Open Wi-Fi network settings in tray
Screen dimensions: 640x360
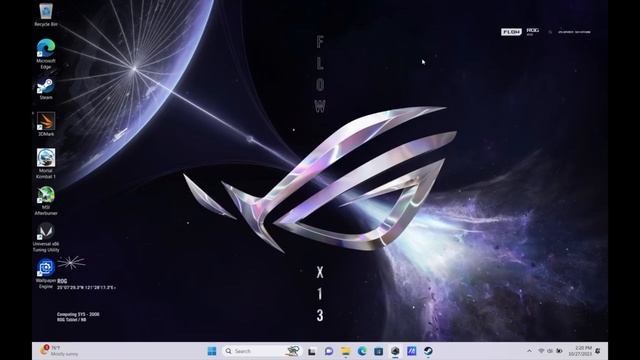541,351
